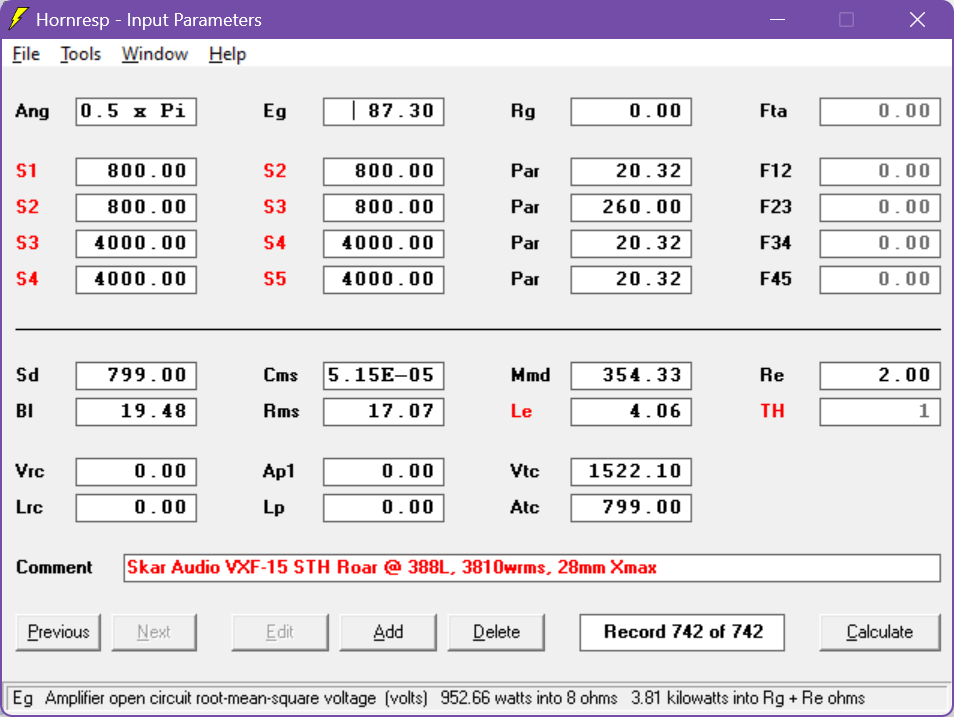954x717 pixels.
Task: Minimize the Hornresp window
Action: [x=777, y=19]
